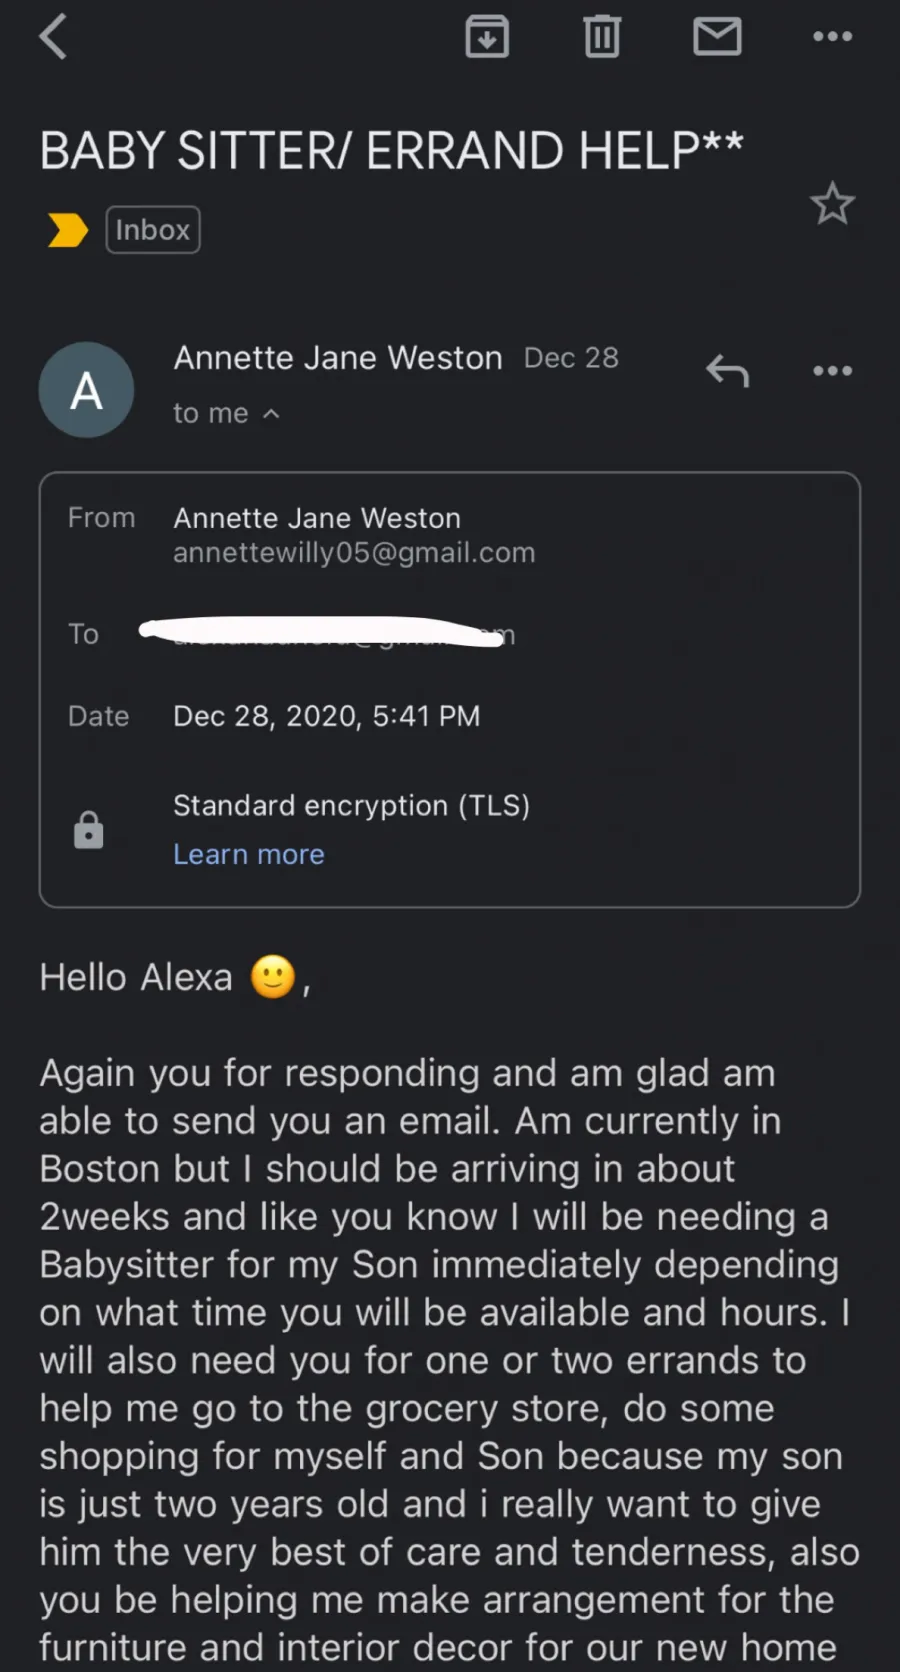Tap the Annette Jane Weston sender name header
This screenshot has width=900, height=1672.
[338, 358]
